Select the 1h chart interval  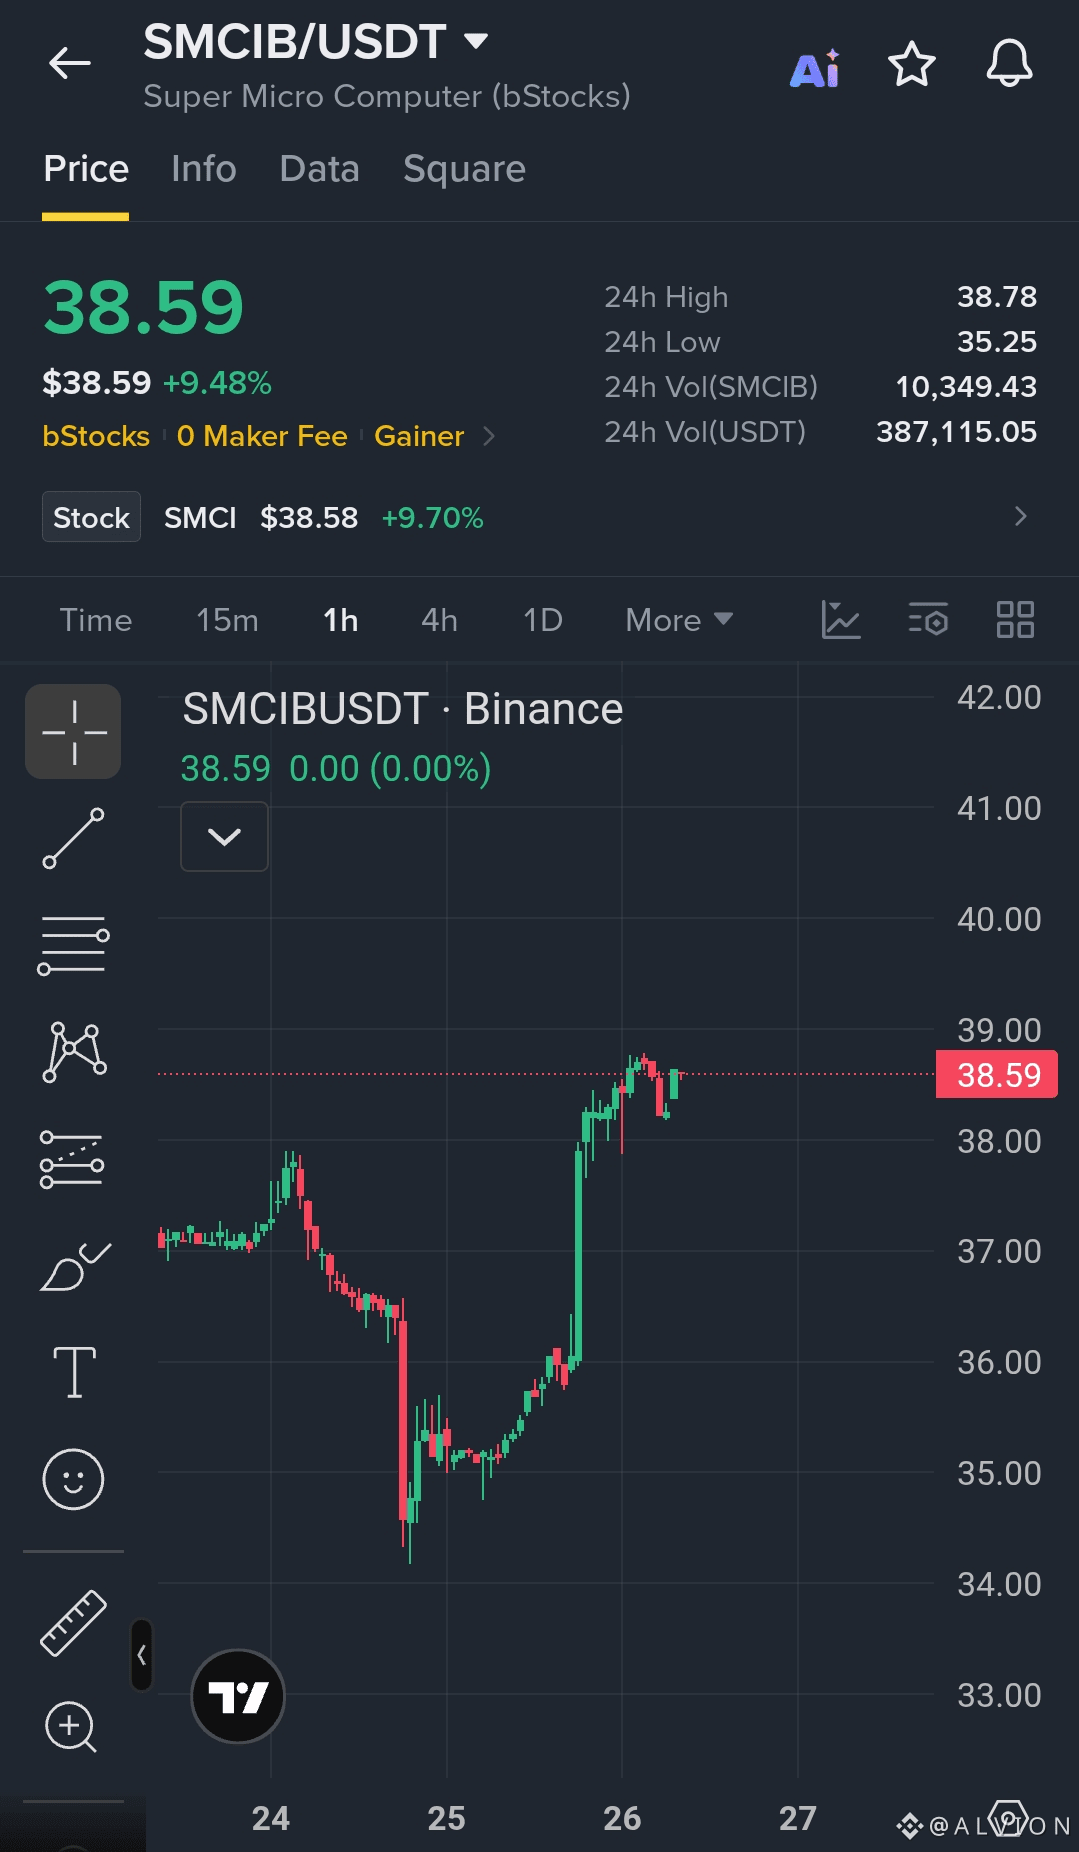pos(340,620)
